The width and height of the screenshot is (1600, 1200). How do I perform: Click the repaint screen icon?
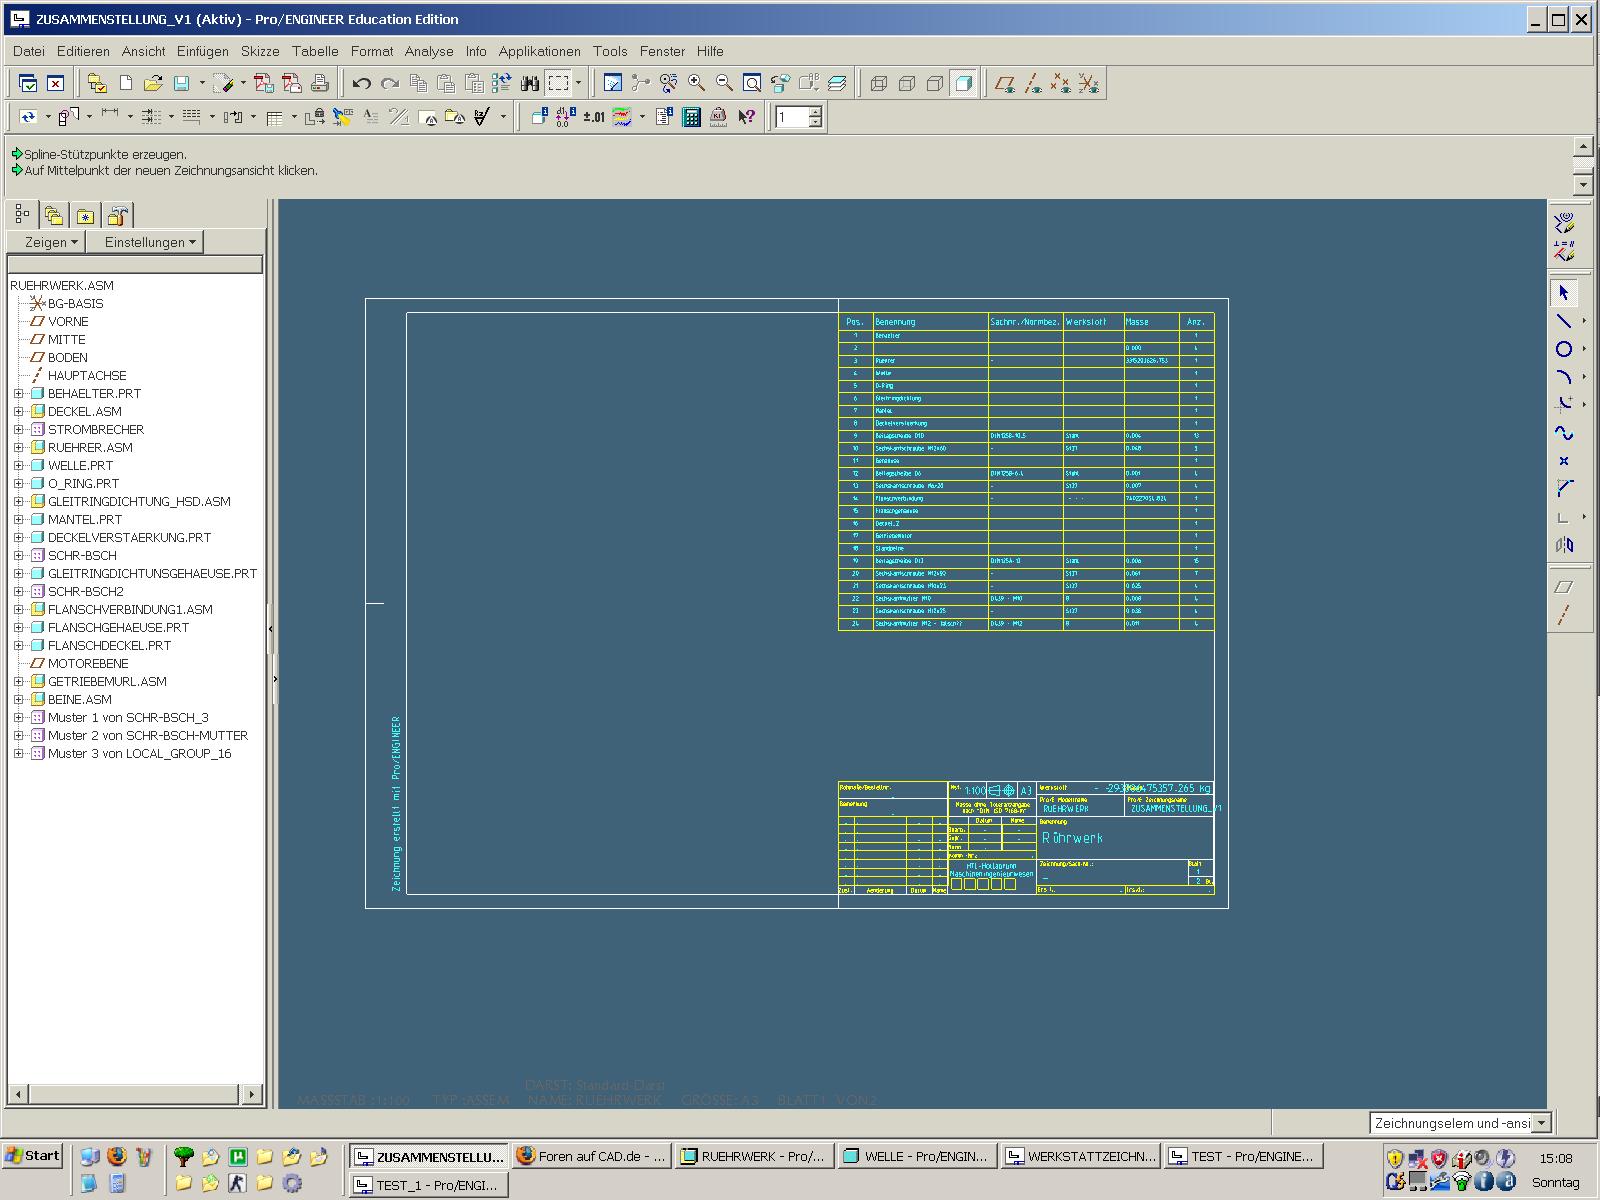click(x=613, y=83)
